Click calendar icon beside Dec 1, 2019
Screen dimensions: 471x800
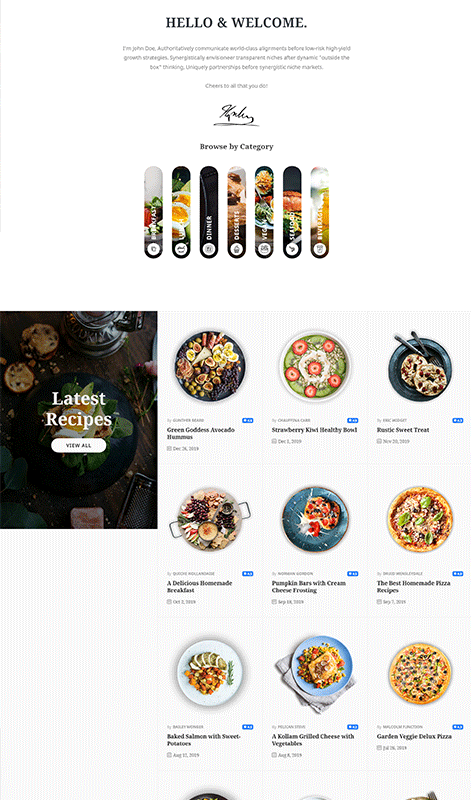274,441
